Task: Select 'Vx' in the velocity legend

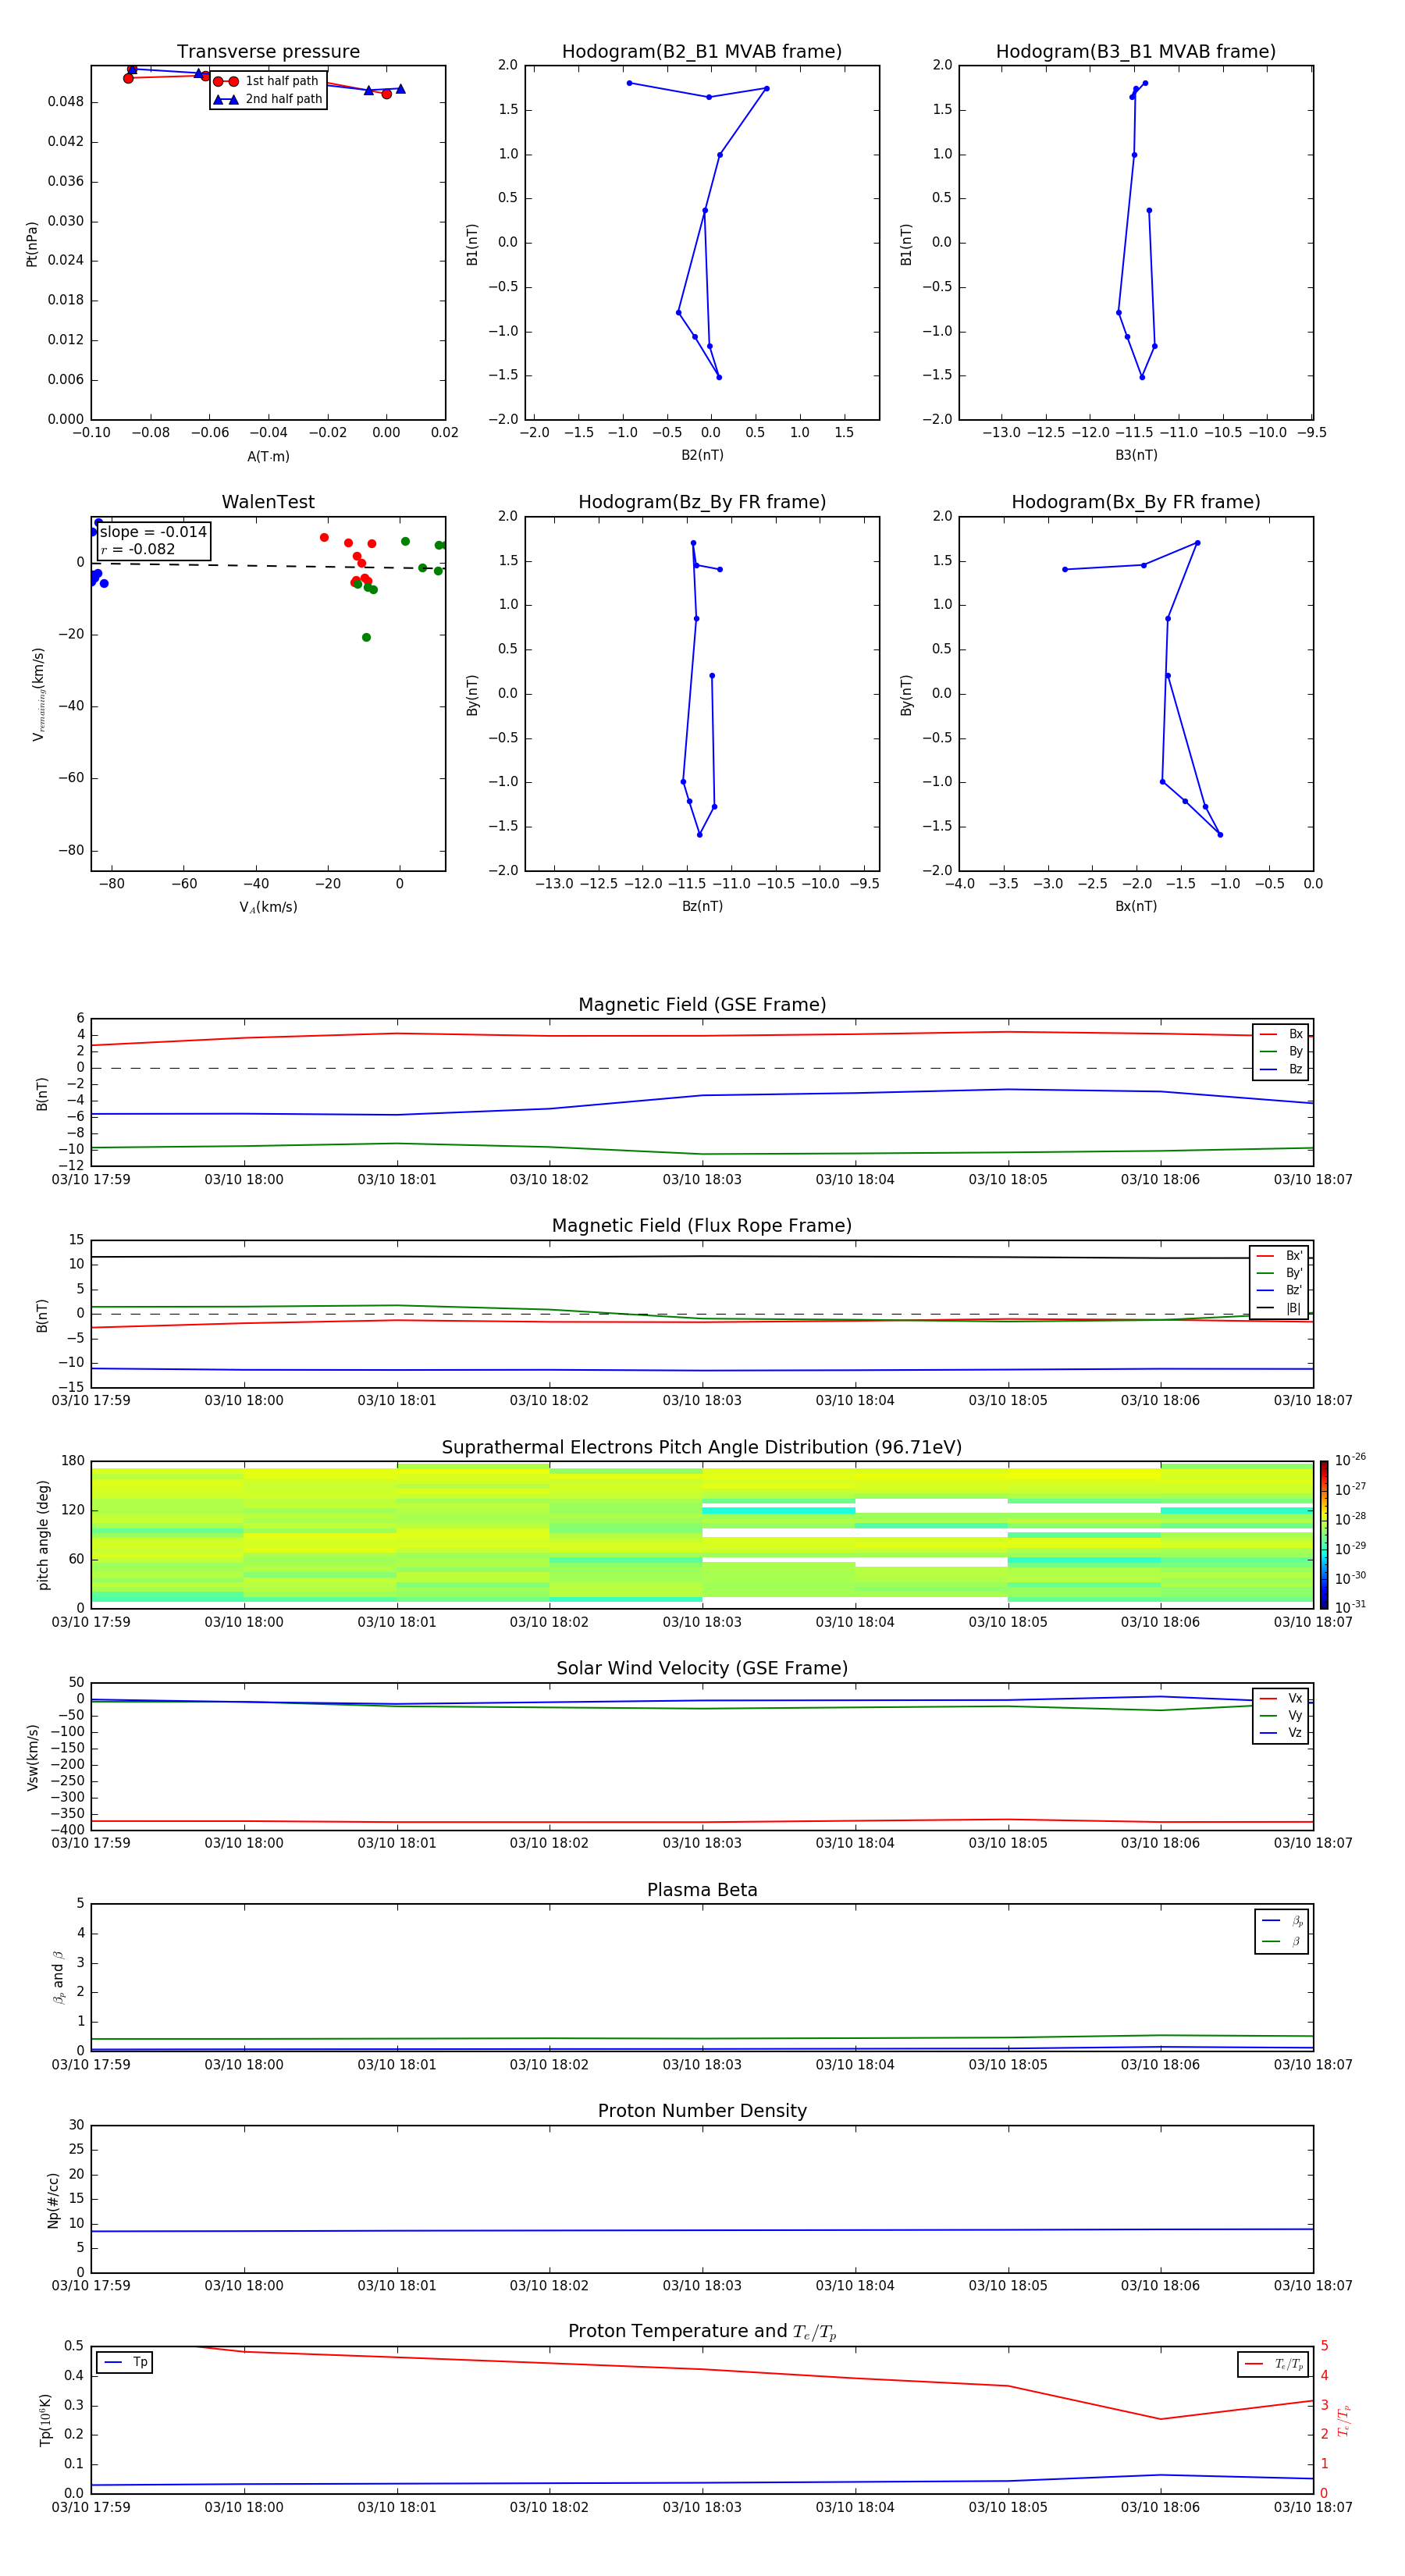Action: 1281,1698
